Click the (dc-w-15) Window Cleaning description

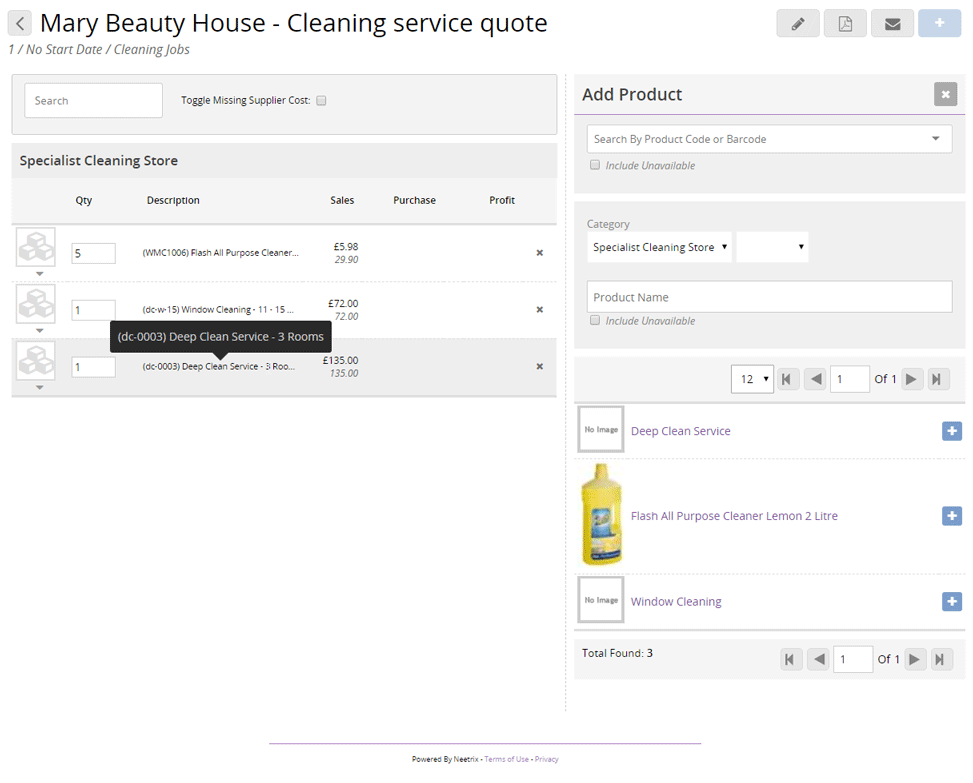[218, 310]
